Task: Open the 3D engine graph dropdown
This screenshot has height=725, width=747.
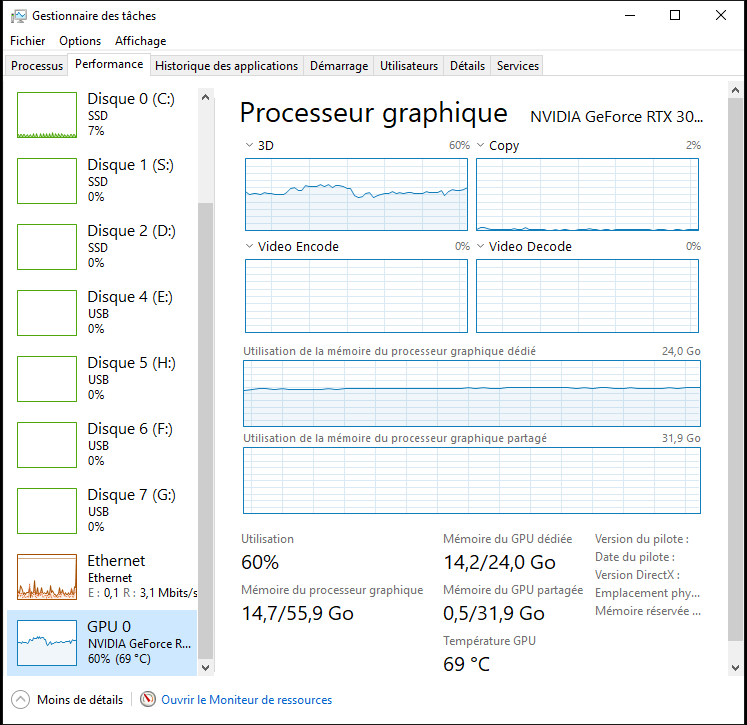Action: 249,146
